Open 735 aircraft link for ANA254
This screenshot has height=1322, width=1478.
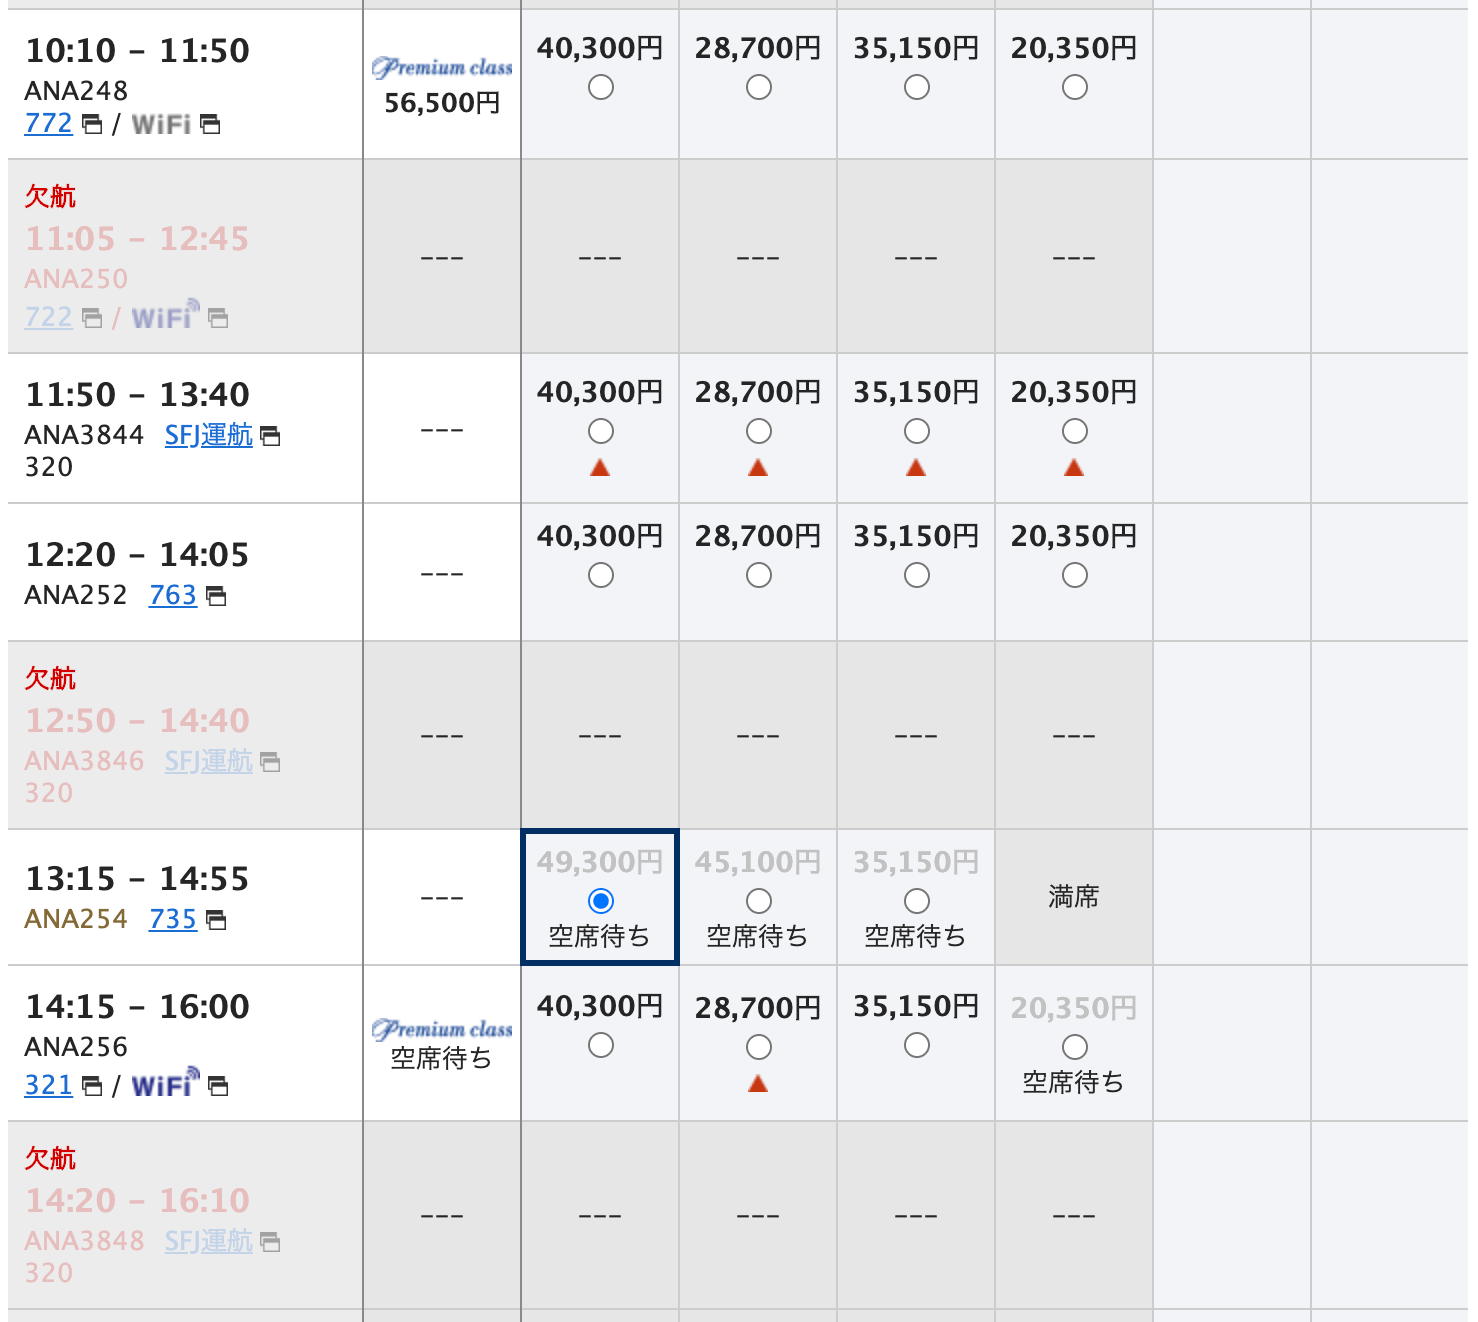pos(173,919)
